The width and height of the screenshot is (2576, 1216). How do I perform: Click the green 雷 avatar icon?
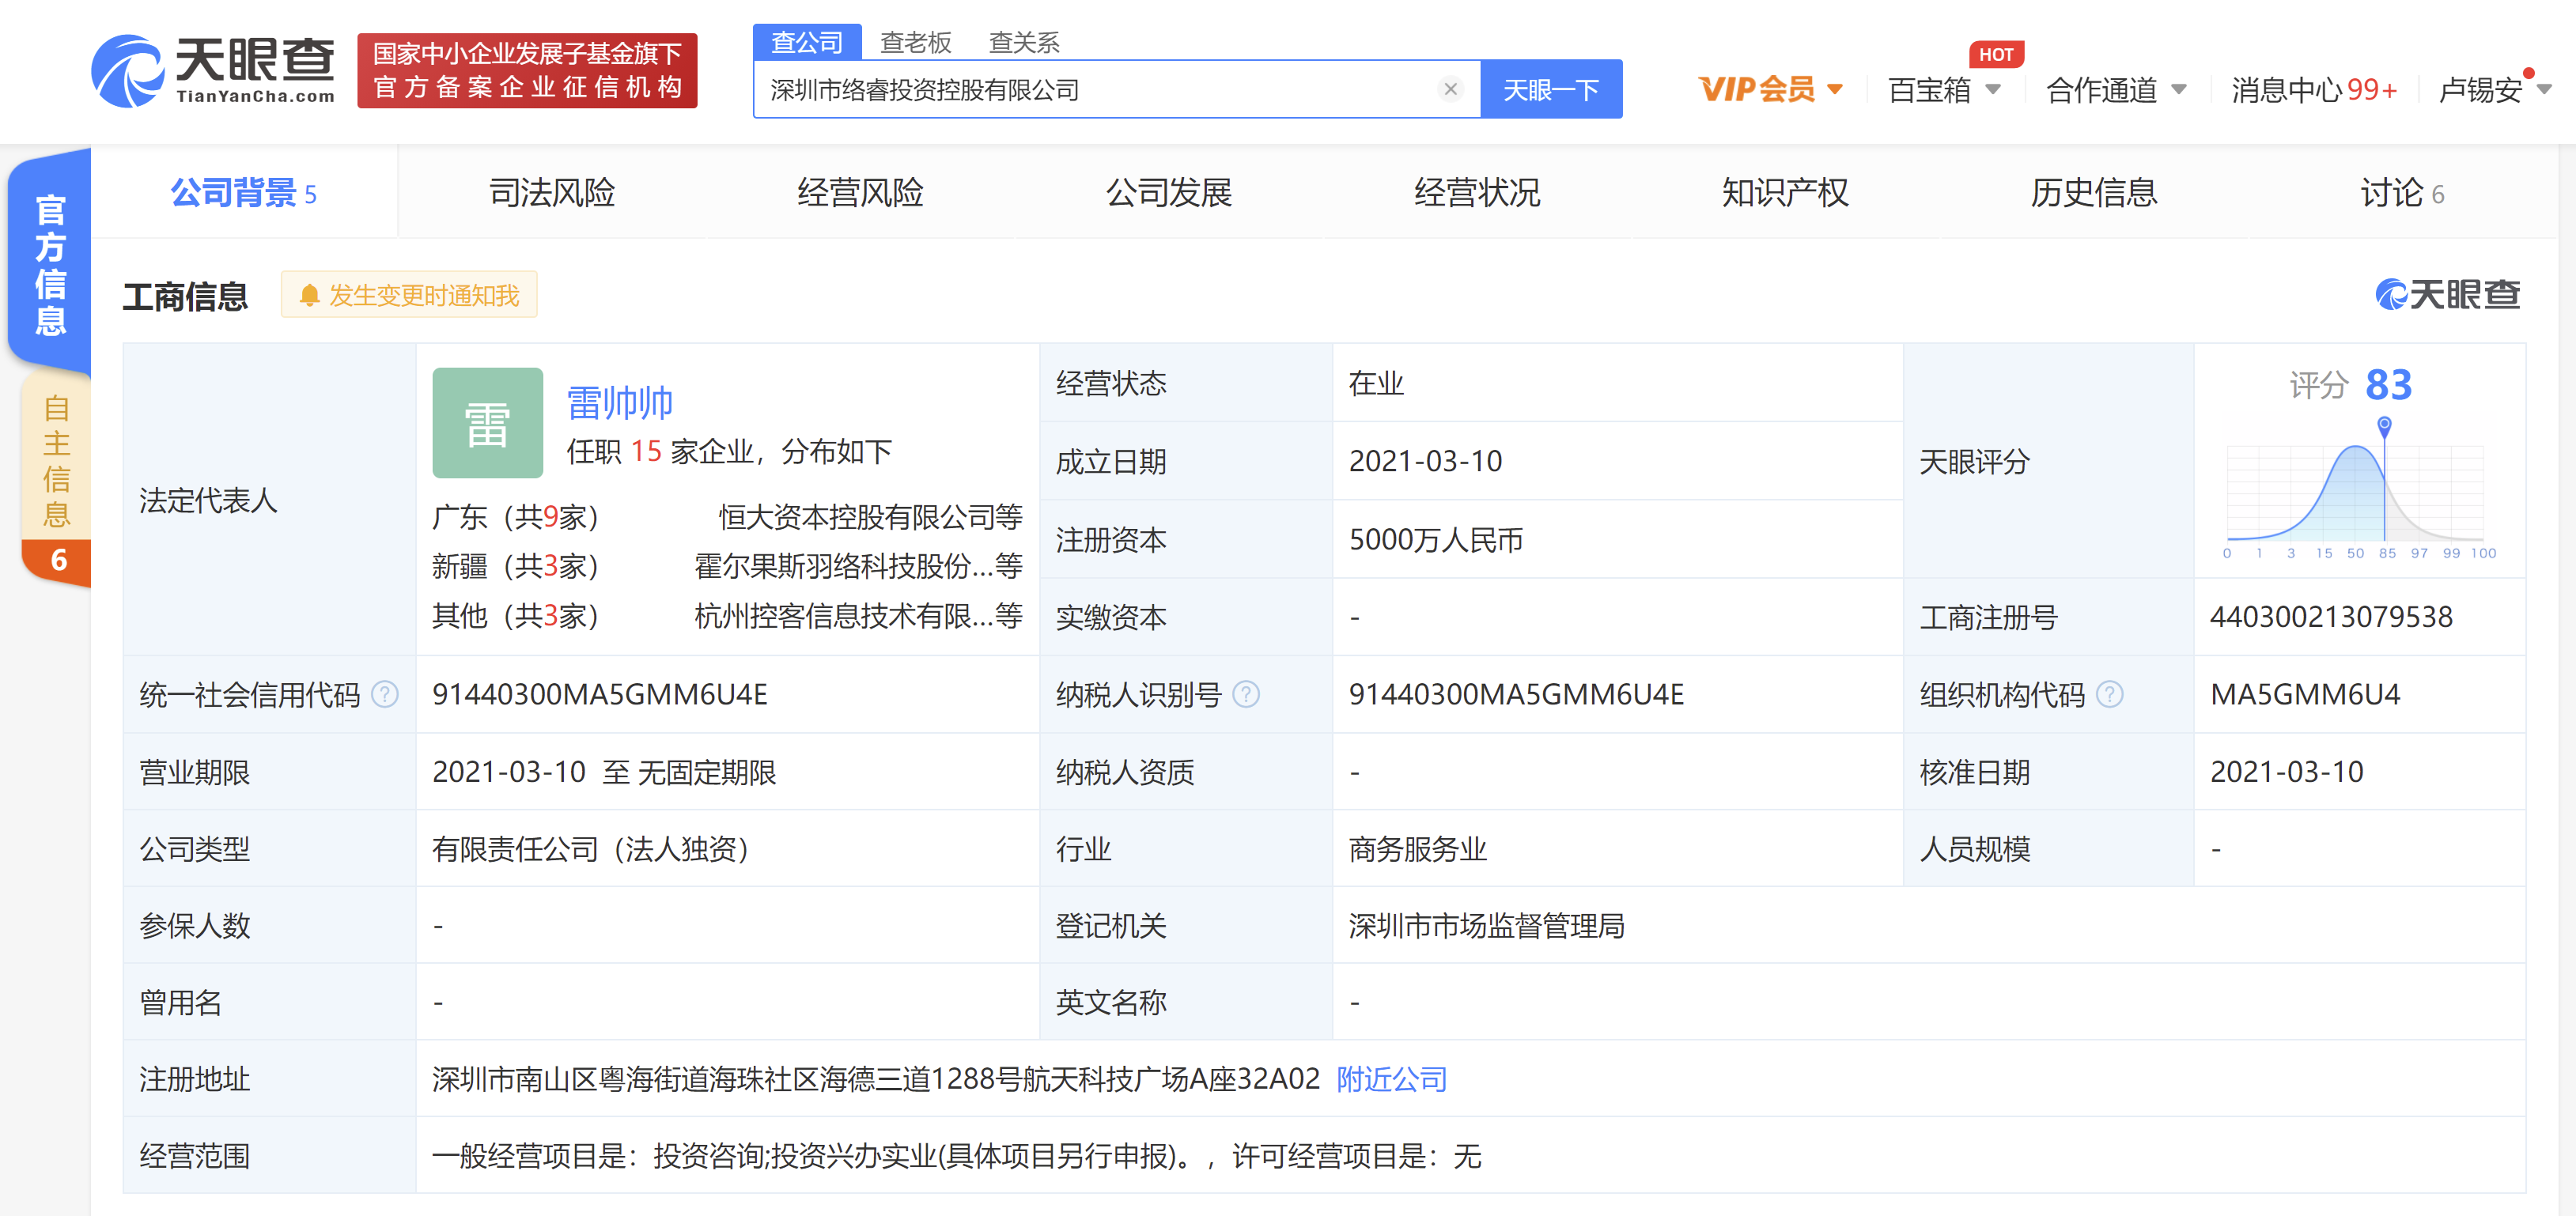pyautogui.click(x=487, y=423)
